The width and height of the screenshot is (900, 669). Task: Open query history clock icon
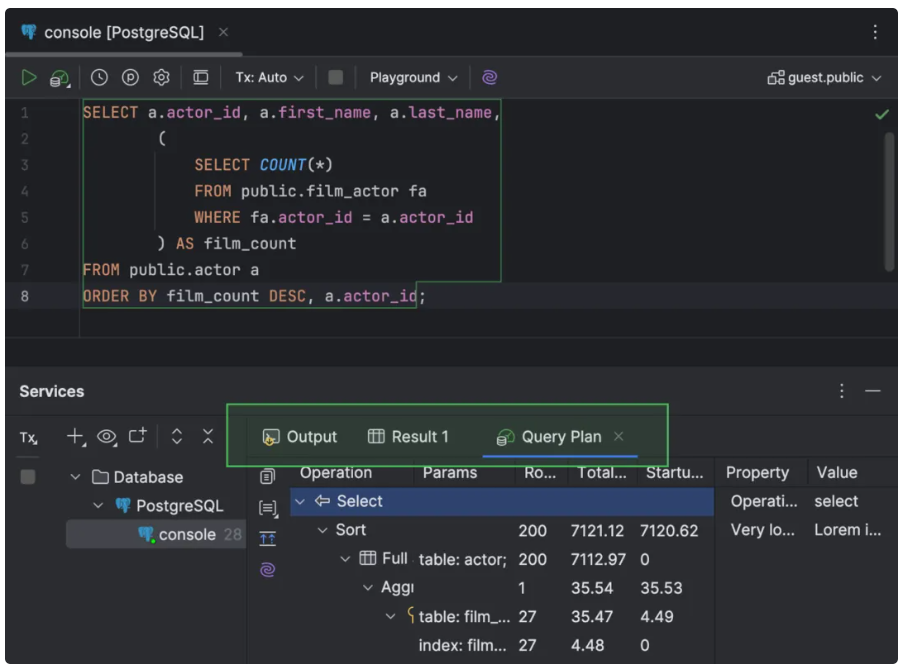point(99,77)
